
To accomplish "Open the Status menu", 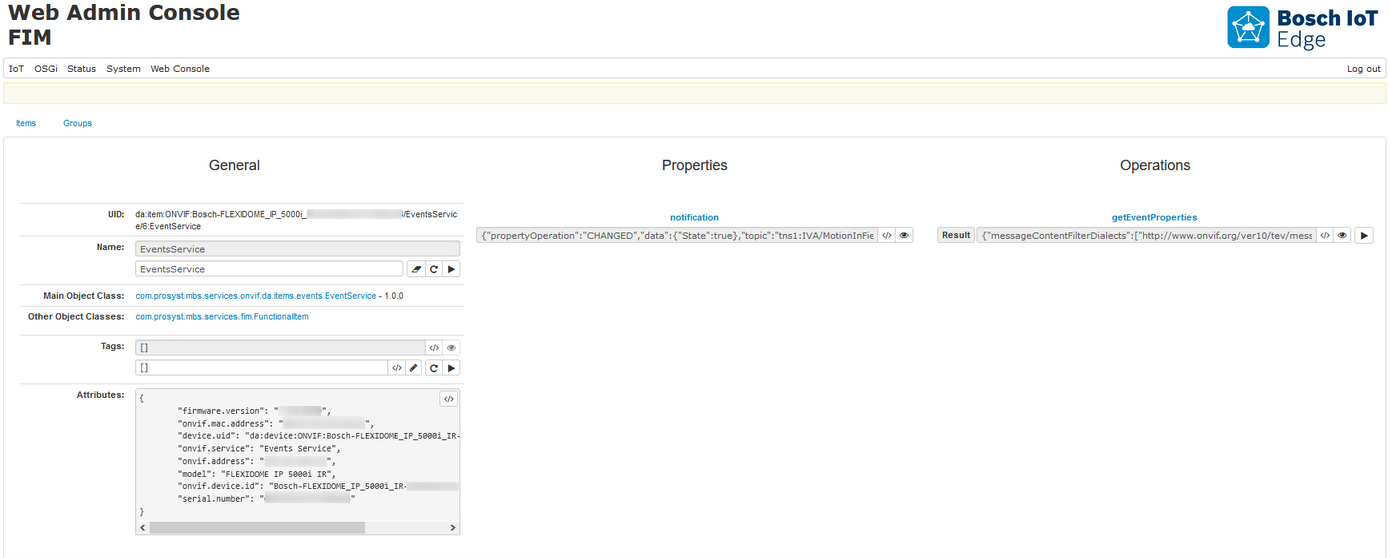I will pyautogui.click(x=82, y=69).
